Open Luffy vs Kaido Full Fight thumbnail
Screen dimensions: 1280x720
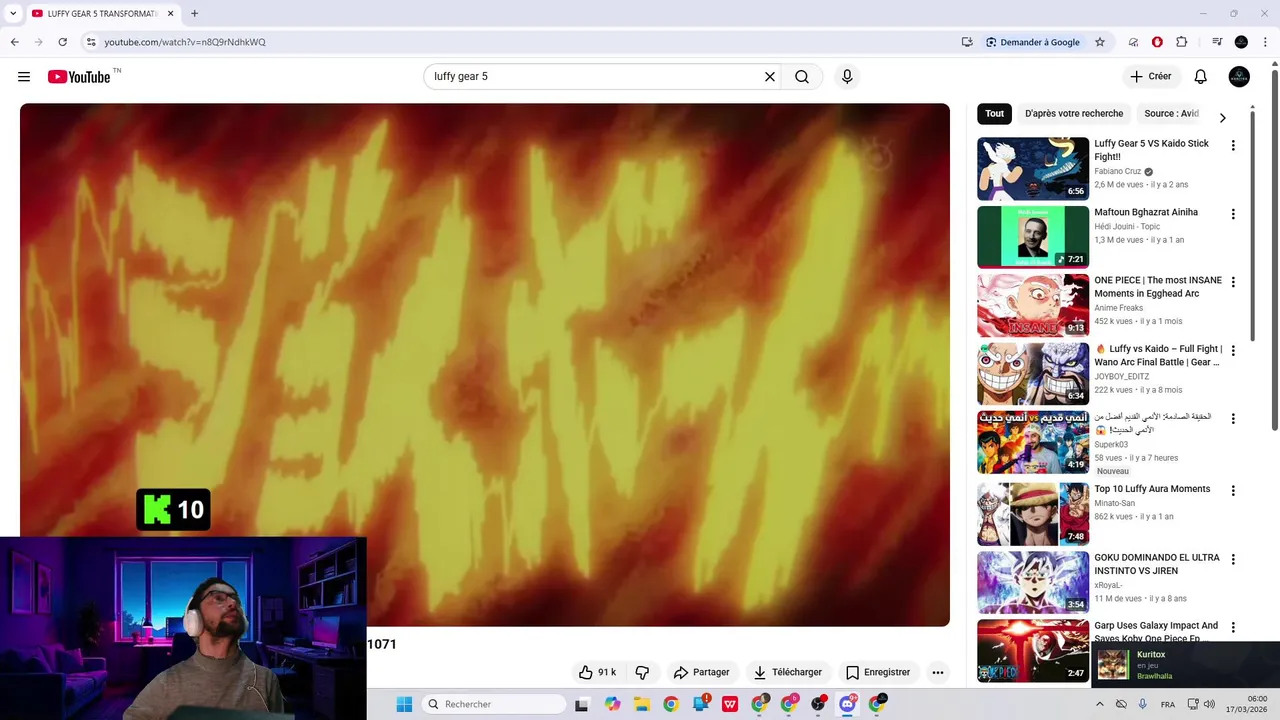pyautogui.click(x=1033, y=374)
